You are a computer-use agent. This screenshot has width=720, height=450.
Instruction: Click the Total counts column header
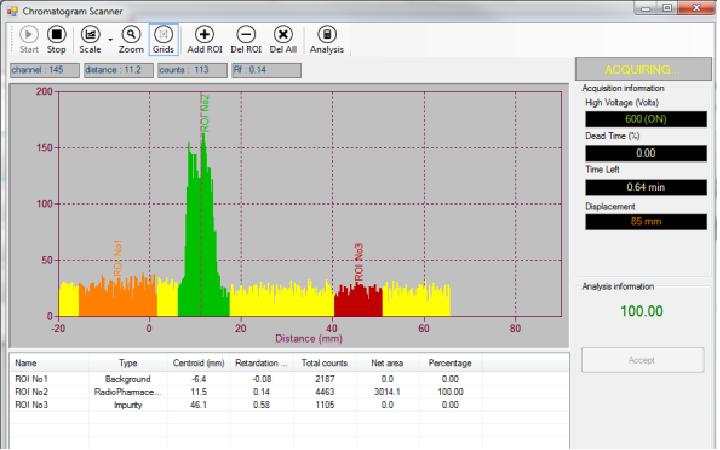click(317, 363)
